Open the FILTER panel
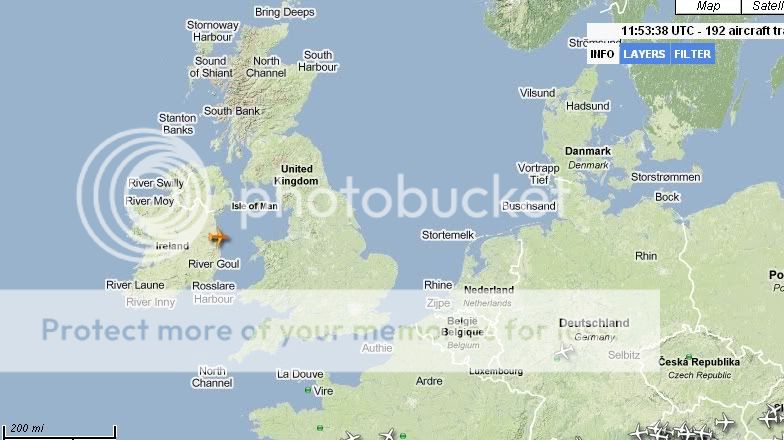The width and height of the screenshot is (784, 440). pos(692,54)
